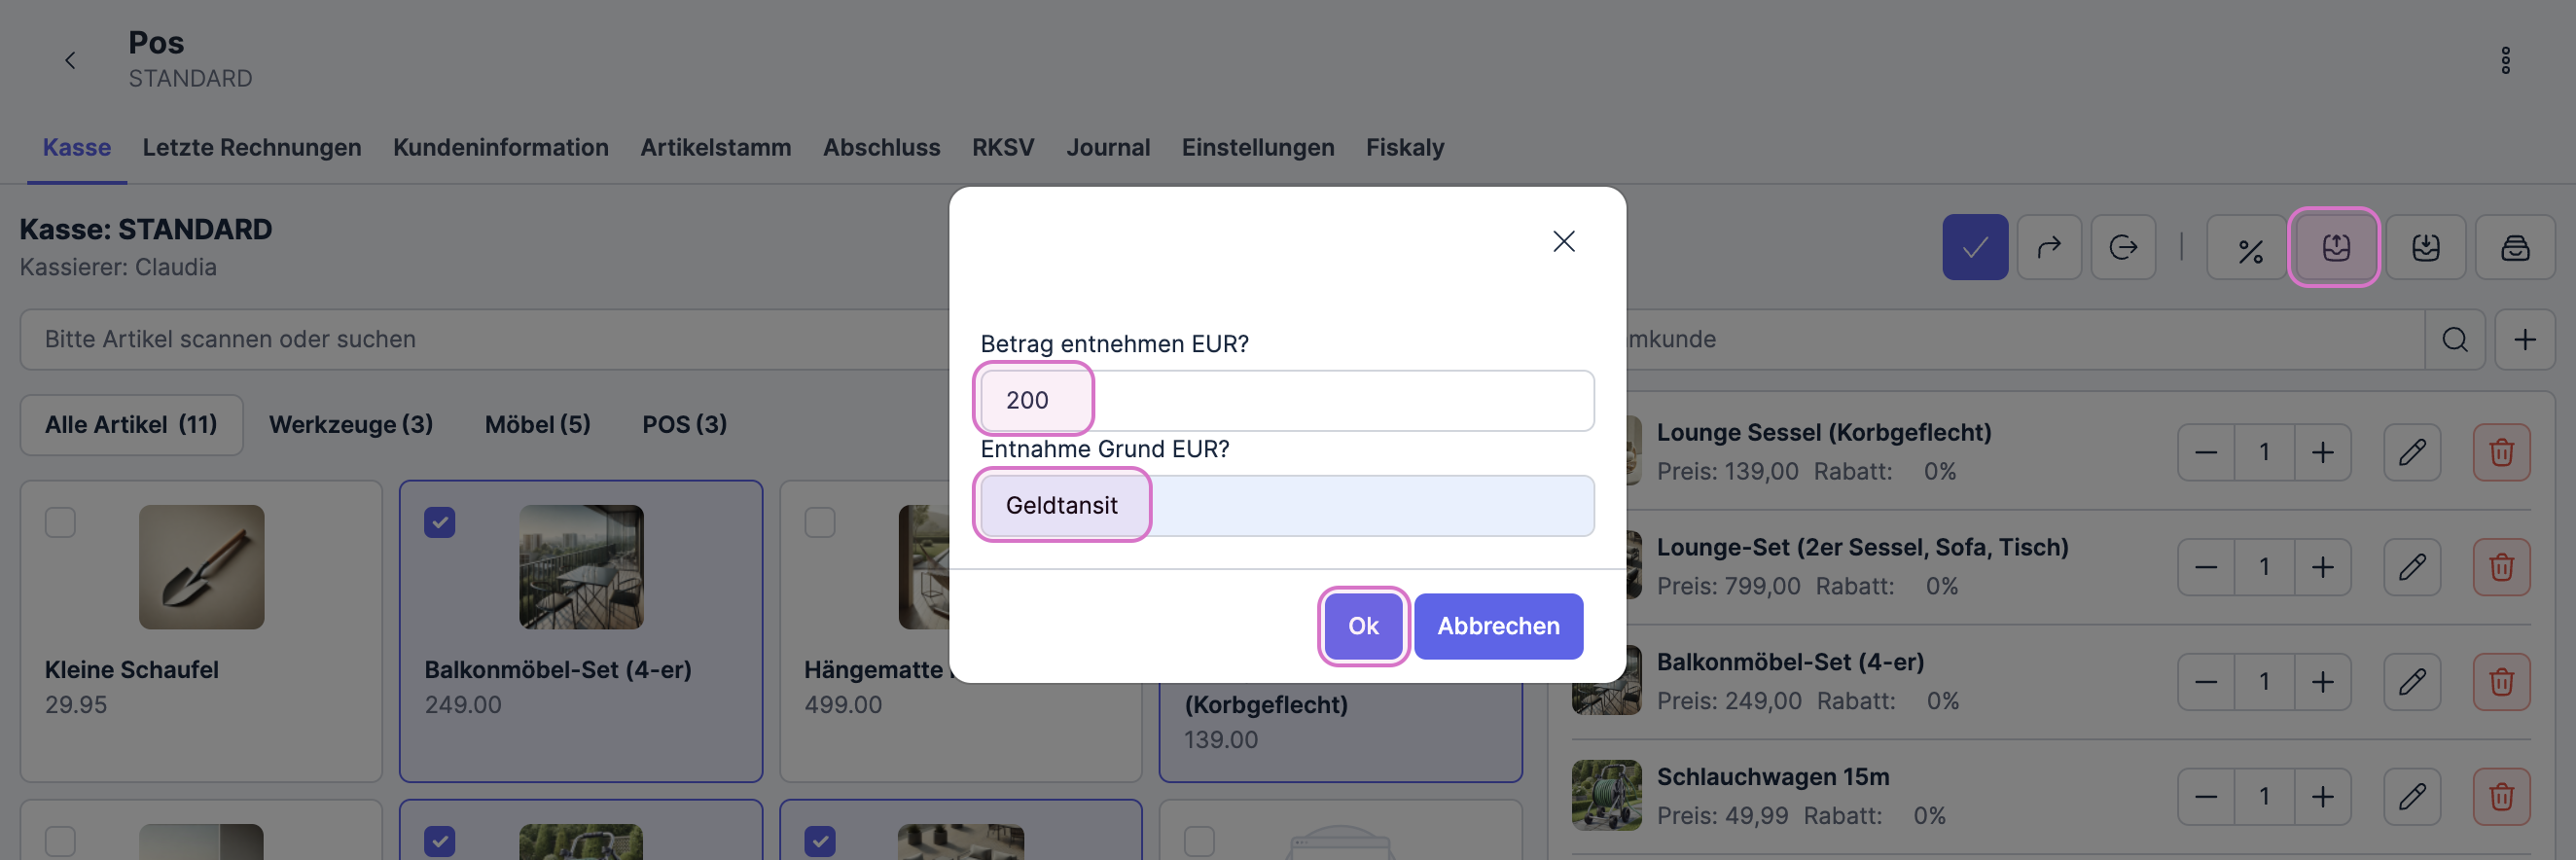Screen dimensions: 2576x860
Task: Close the withdrawal dialog with X
Action: tap(1563, 241)
